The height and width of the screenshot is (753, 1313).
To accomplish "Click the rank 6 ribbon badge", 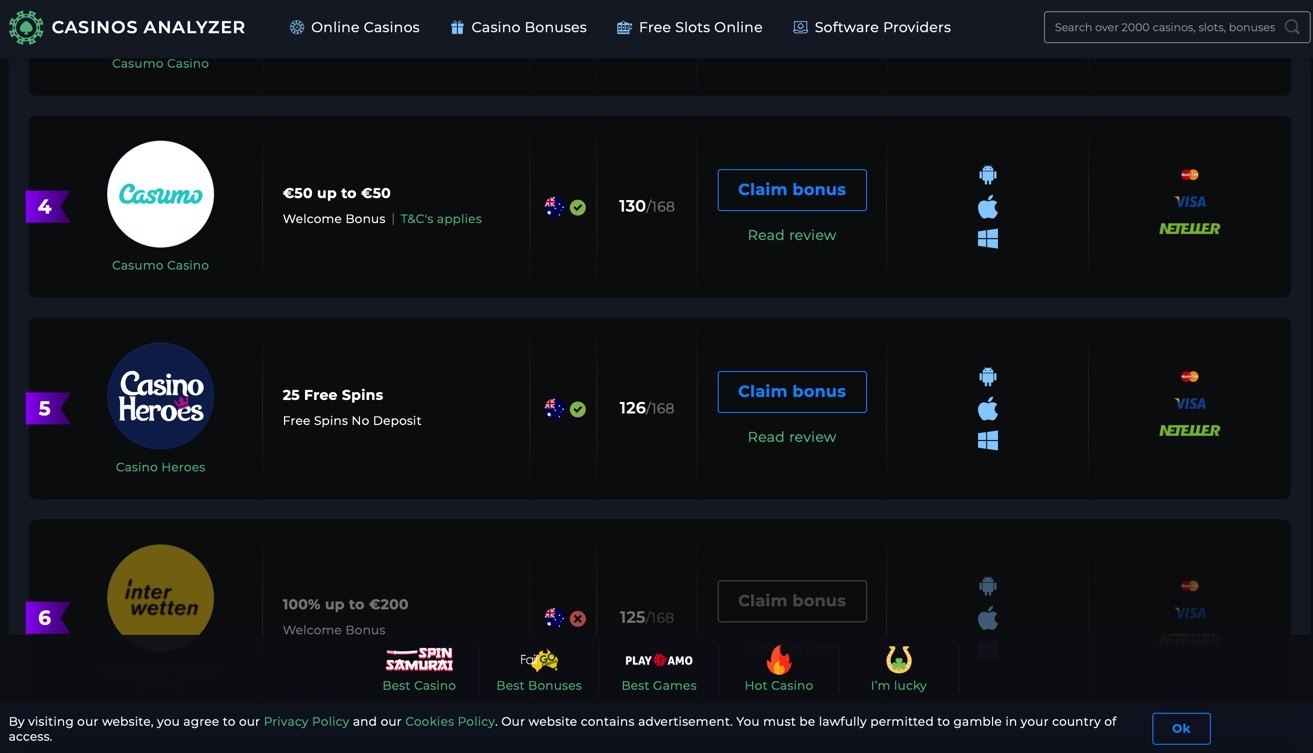I will [x=47, y=618].
